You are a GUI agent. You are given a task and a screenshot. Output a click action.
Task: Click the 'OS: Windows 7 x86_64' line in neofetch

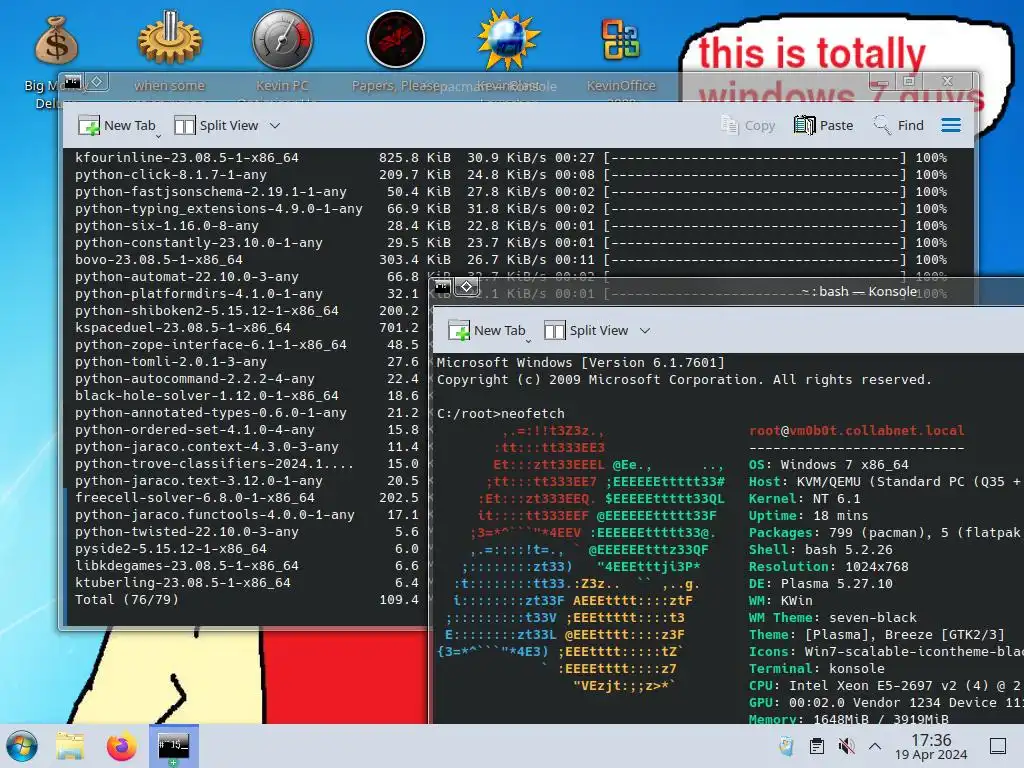[x=828, y=464]
